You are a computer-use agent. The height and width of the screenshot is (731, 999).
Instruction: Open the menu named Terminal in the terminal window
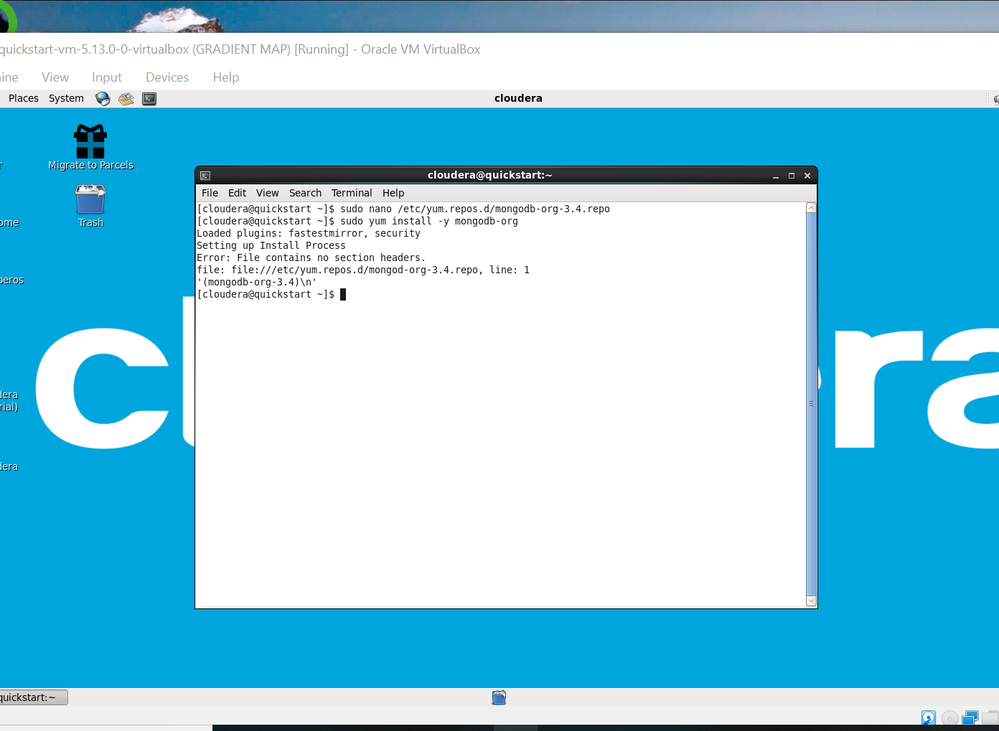coord(352,193)
